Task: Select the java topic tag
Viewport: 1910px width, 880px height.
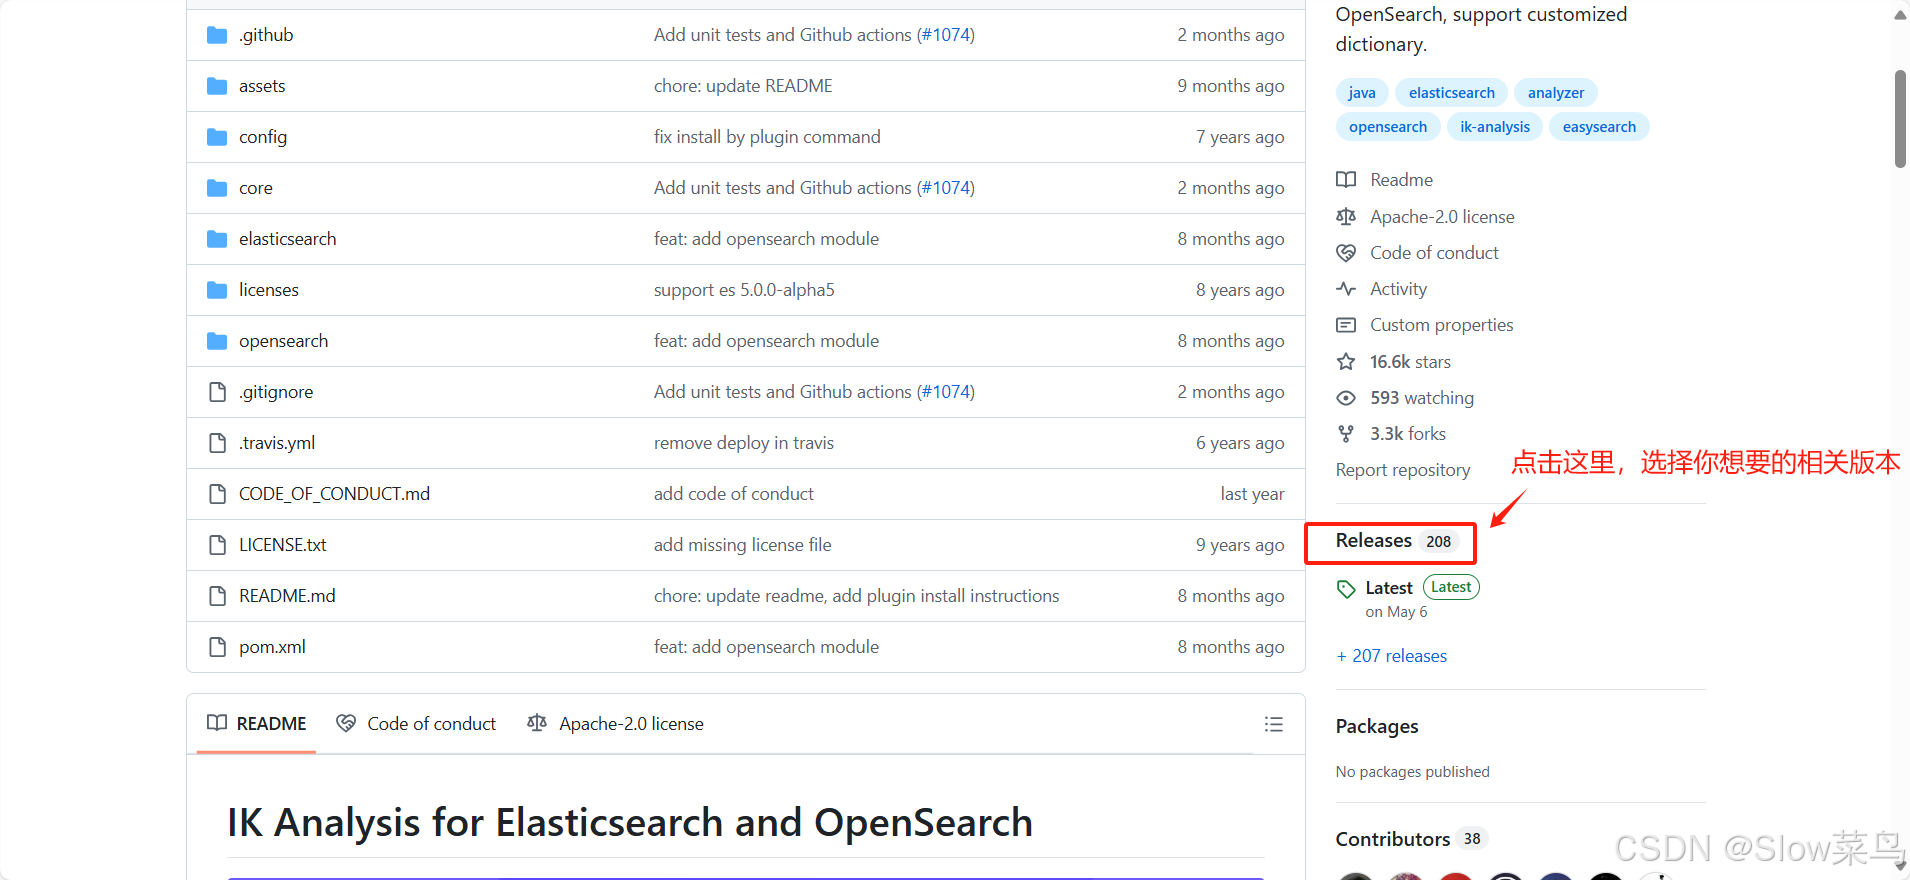Action: tap(1362, 93)
